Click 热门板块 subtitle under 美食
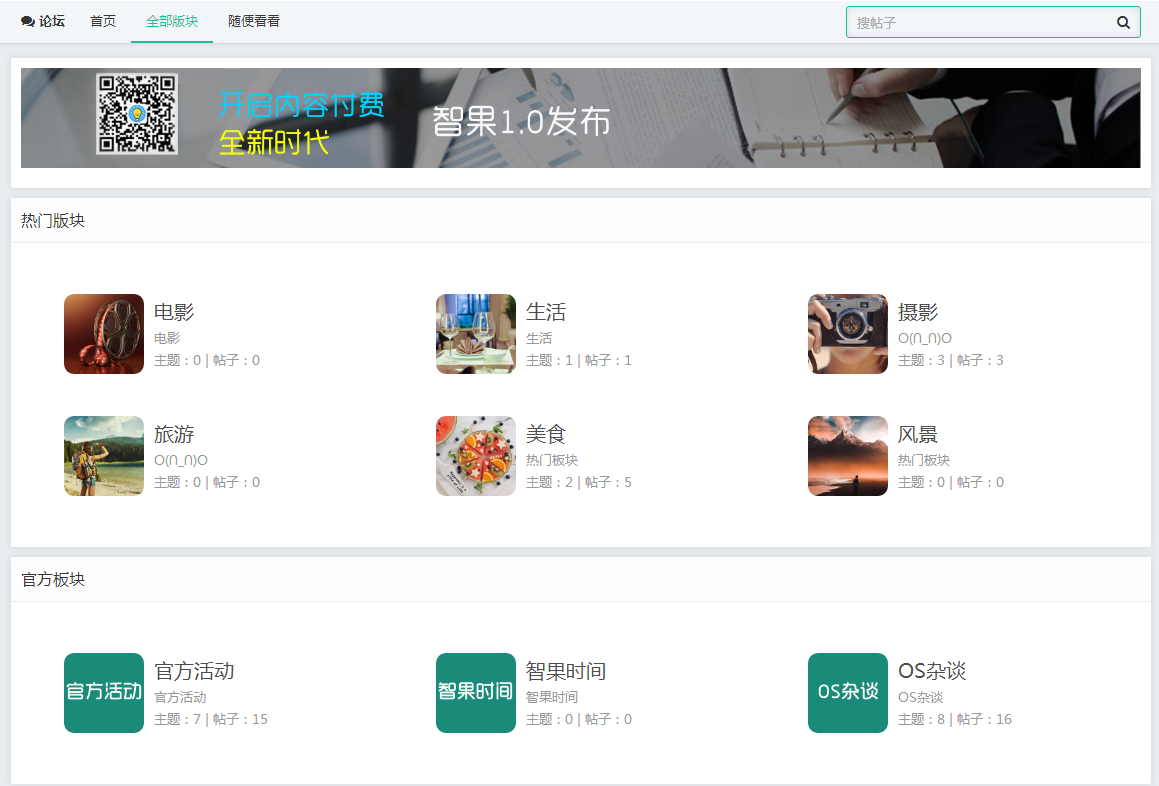Viewport: 1159px width, 786px height. click(551, 460)
